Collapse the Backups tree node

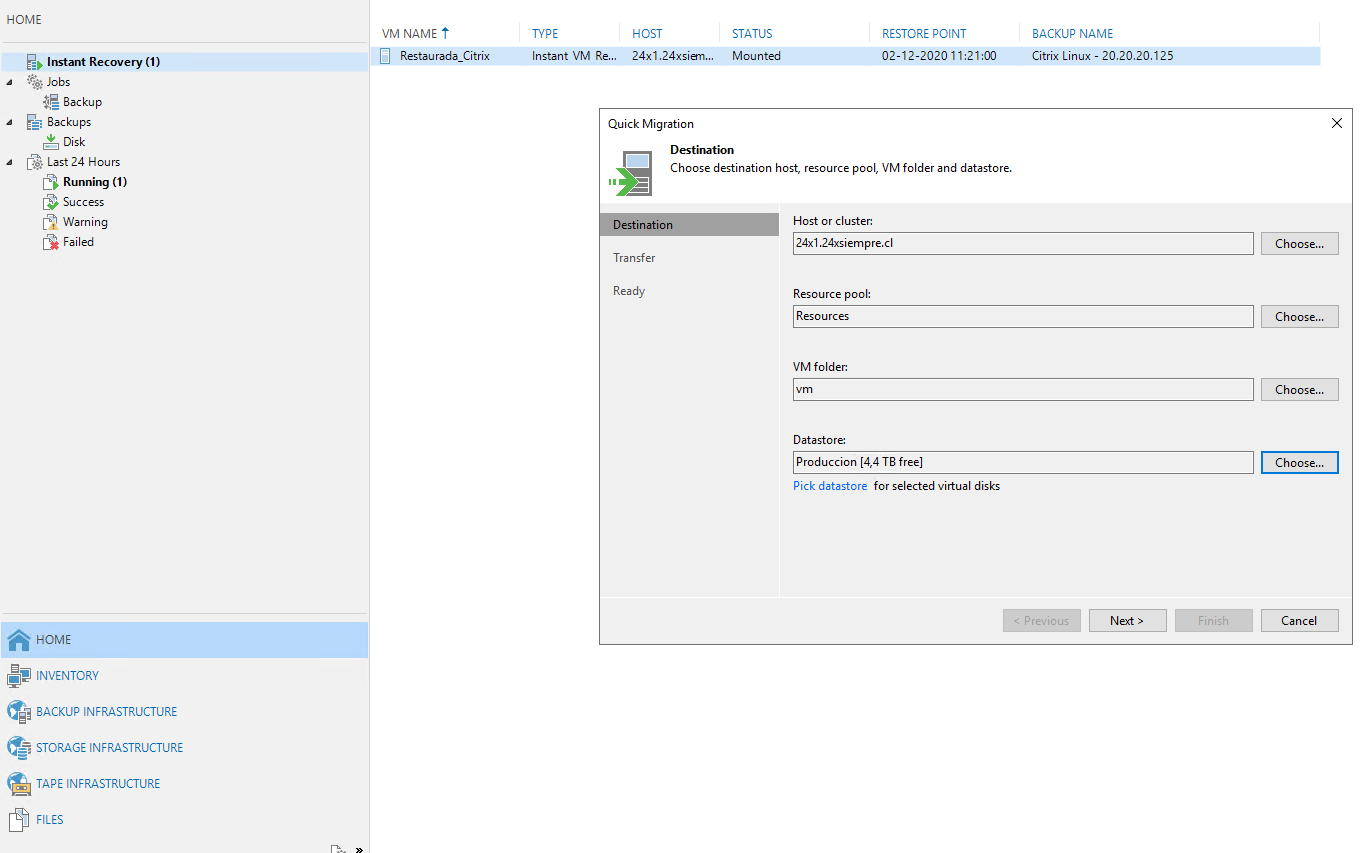pyautogui.click(x=8, y=121)
